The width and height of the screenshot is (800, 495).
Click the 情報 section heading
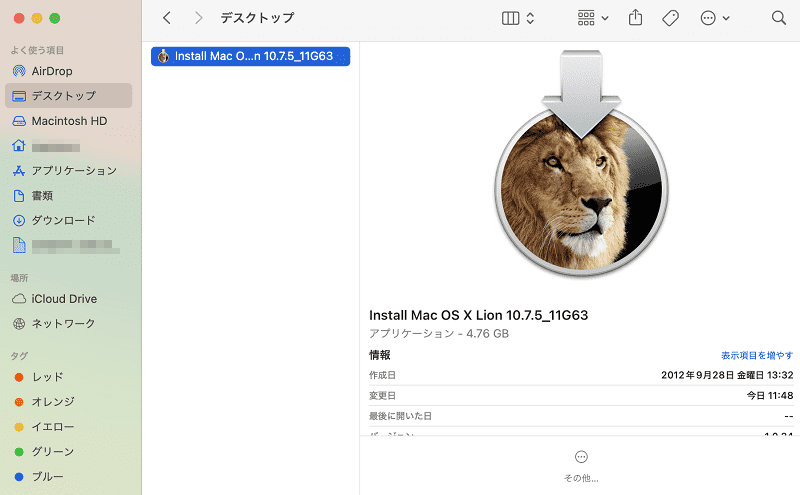(380, 355)
